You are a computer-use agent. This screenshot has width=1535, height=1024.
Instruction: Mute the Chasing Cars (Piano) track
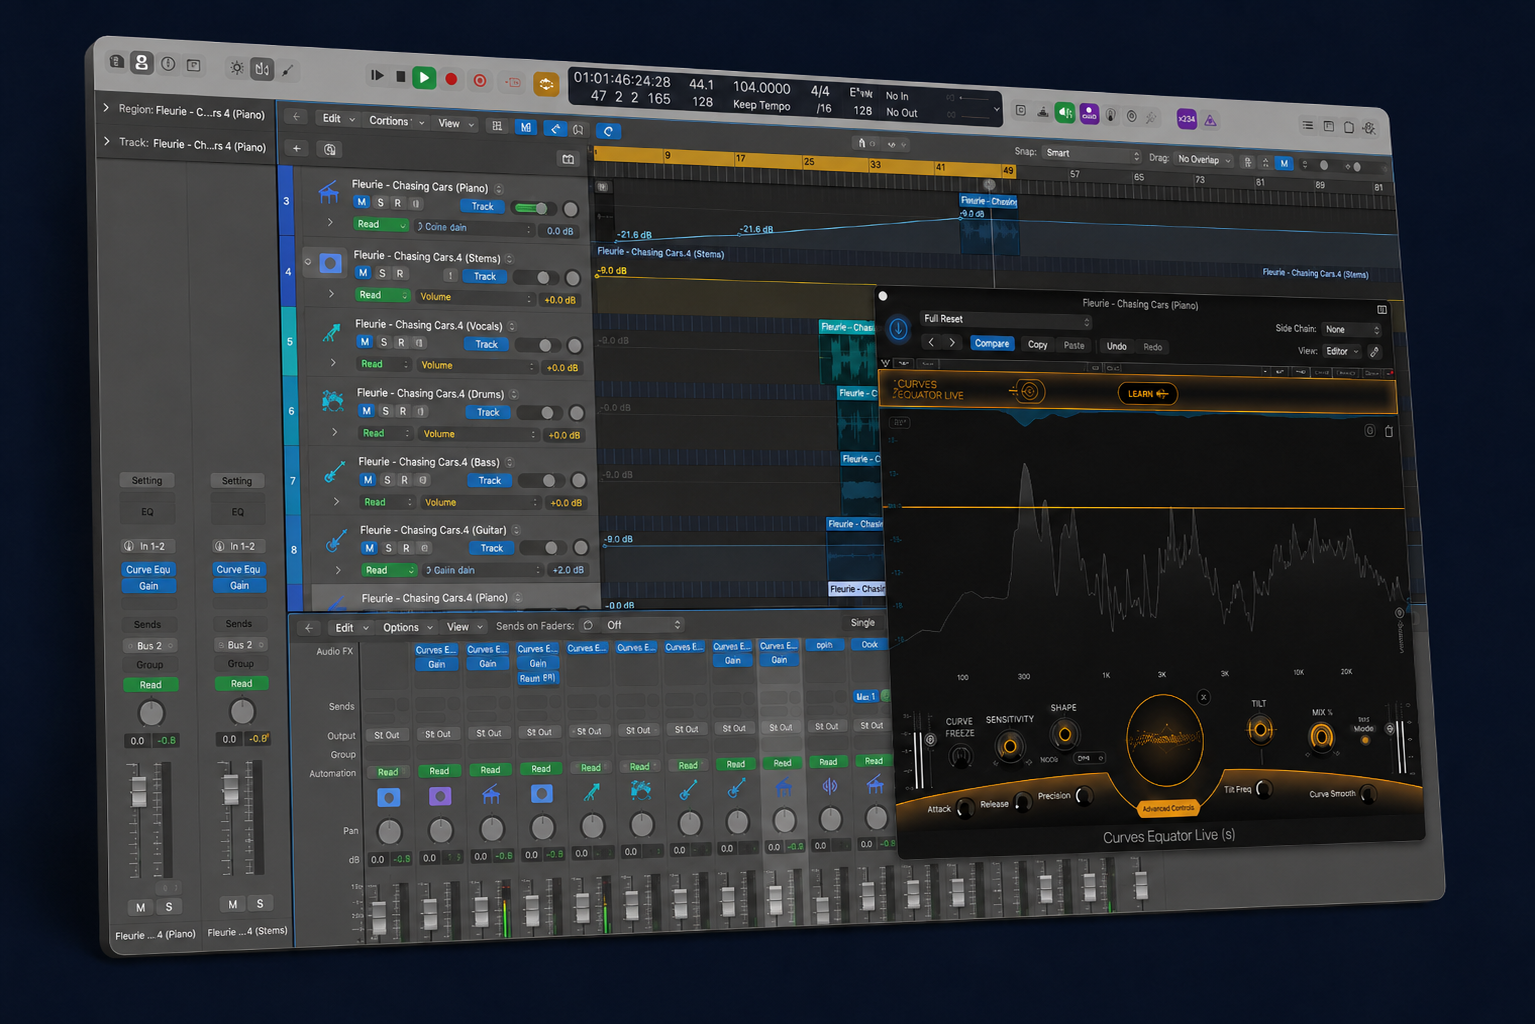(361, 202)
